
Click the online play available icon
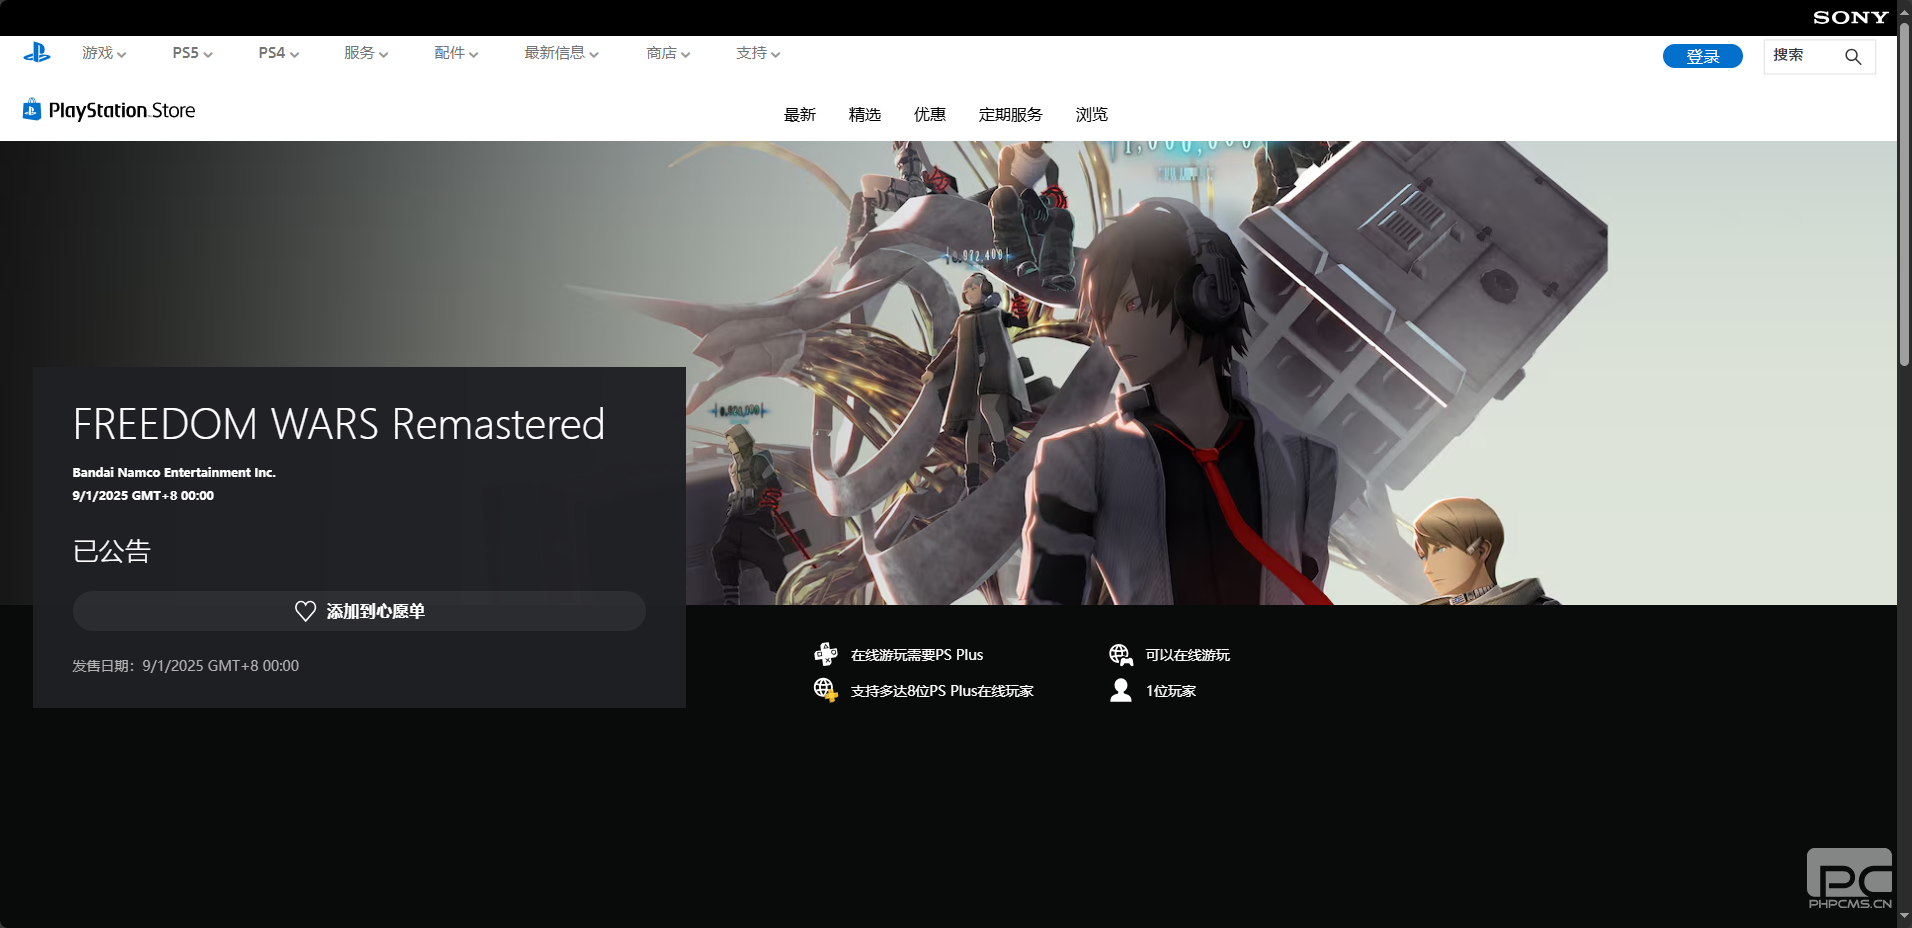pos(1121,654)
